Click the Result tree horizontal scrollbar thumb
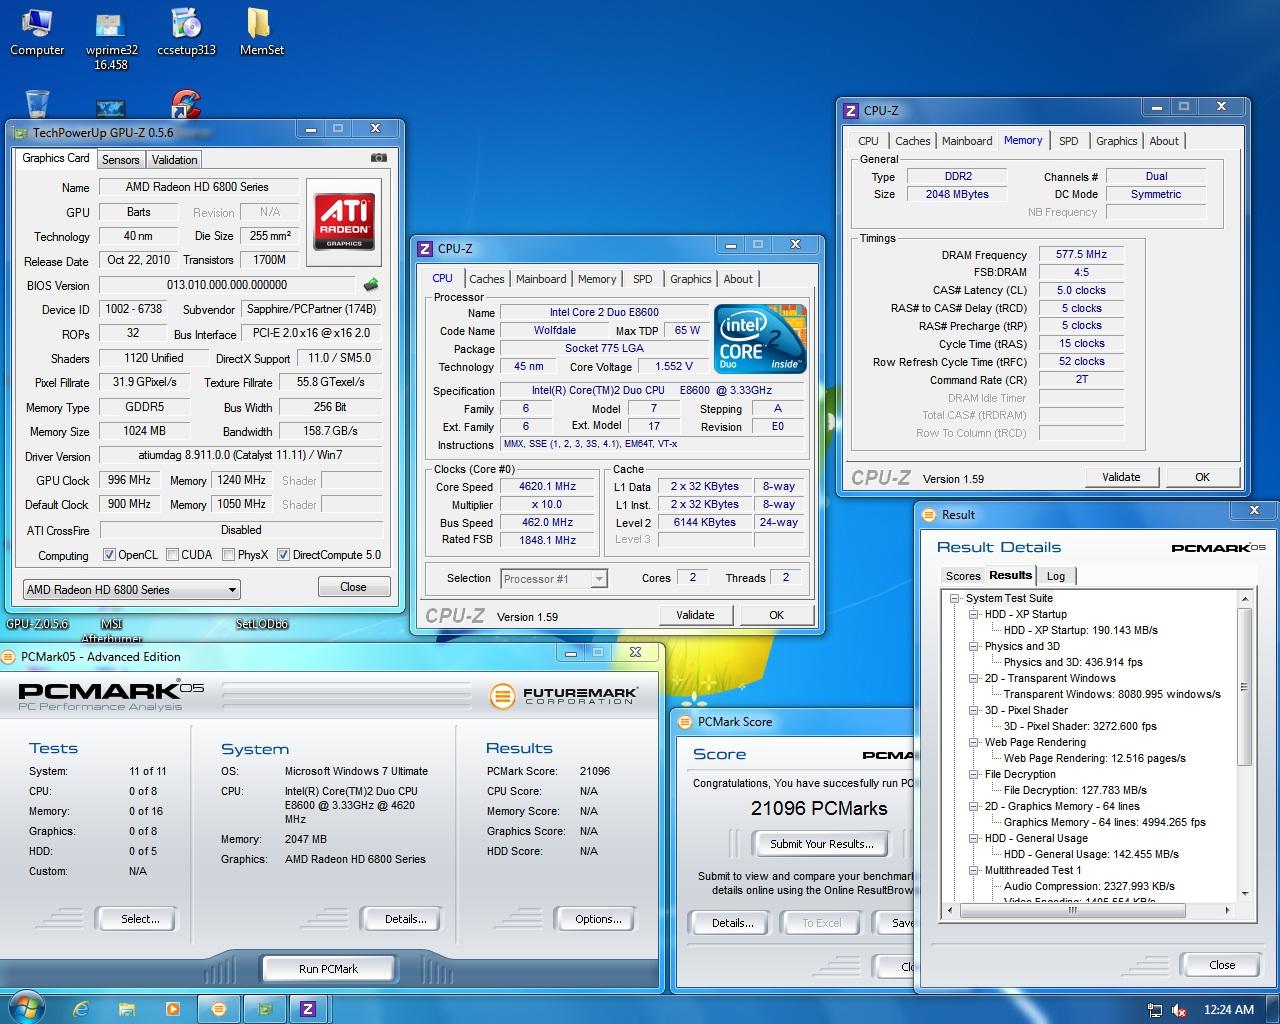The width and height of the screenshot is (1280, 1024). (1072, 911)
